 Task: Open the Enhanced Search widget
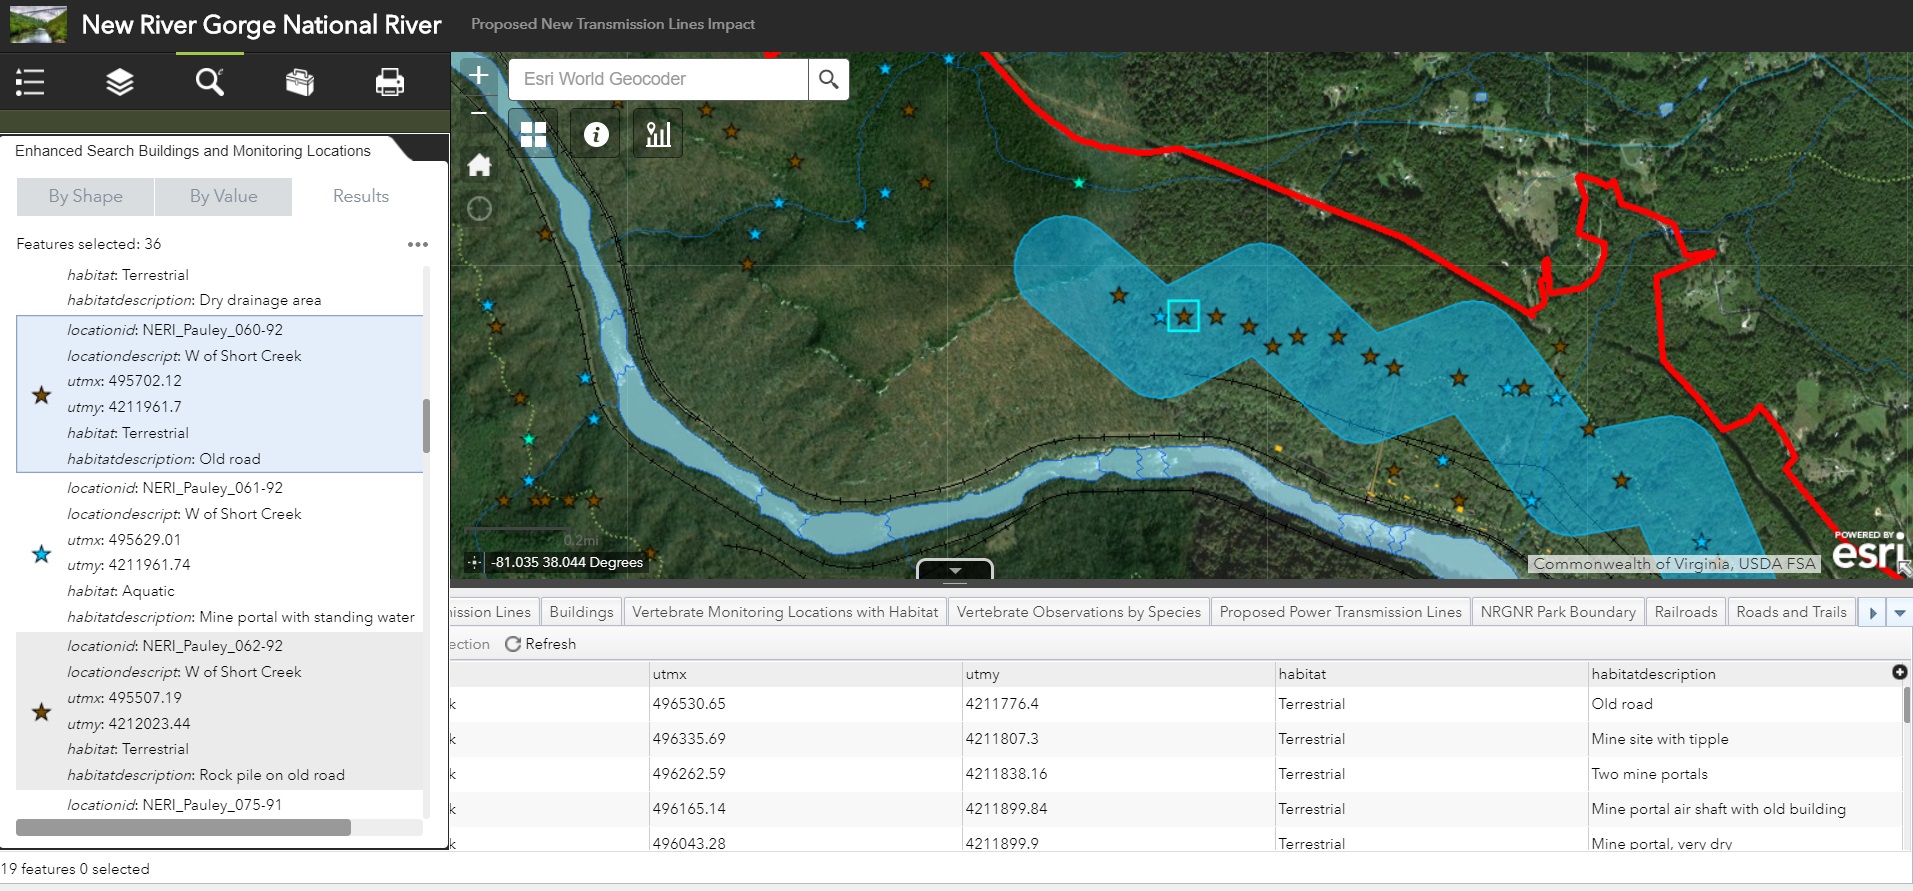click(x=210, y=82)
